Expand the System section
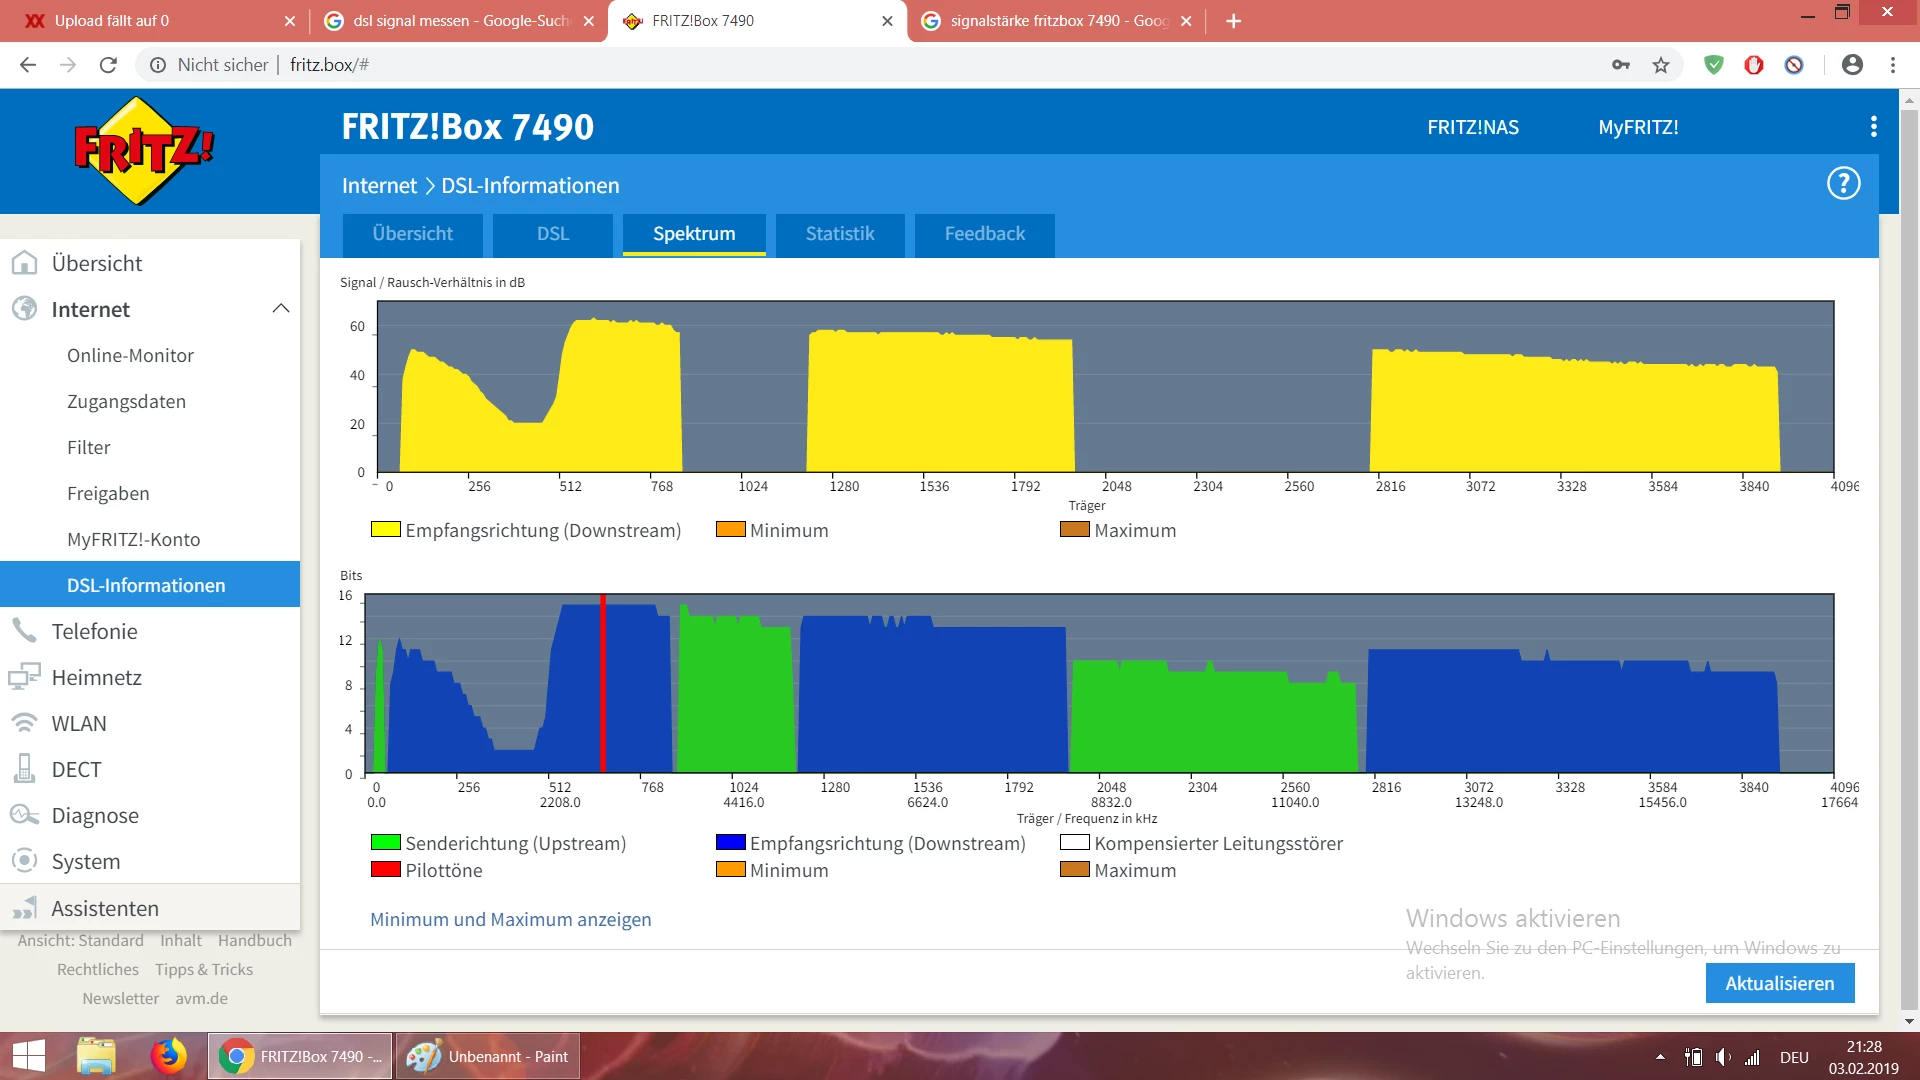Viewport: 1920px width, 1080px height. click(85, 862)
